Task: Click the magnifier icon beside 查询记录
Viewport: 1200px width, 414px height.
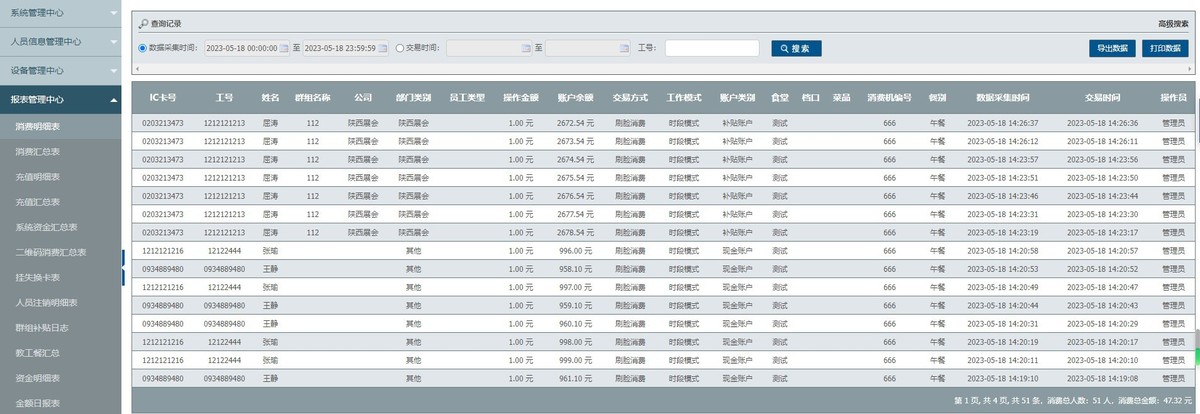Action: pyautogui.click(x=143, y=23)
